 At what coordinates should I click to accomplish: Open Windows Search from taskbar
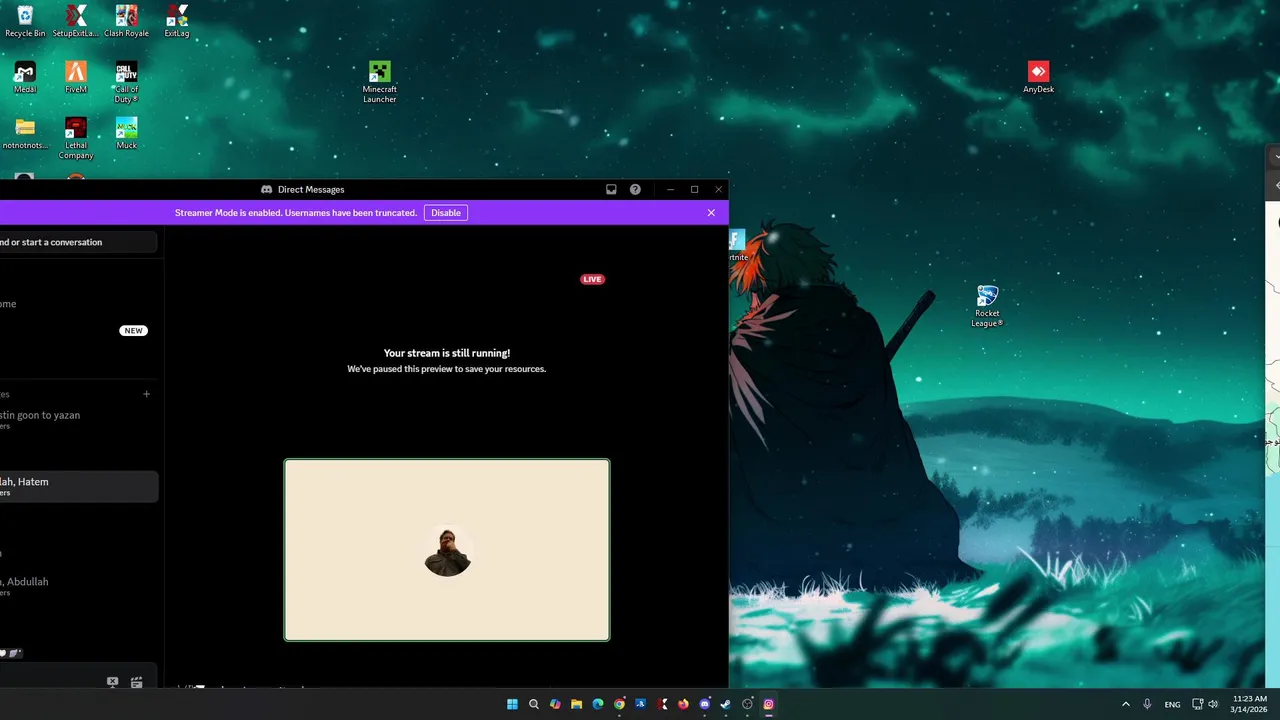534,704
